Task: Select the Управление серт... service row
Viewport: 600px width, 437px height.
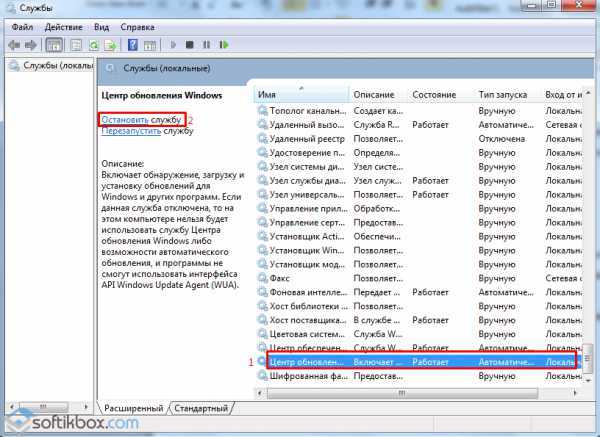Action: point(420,223)
